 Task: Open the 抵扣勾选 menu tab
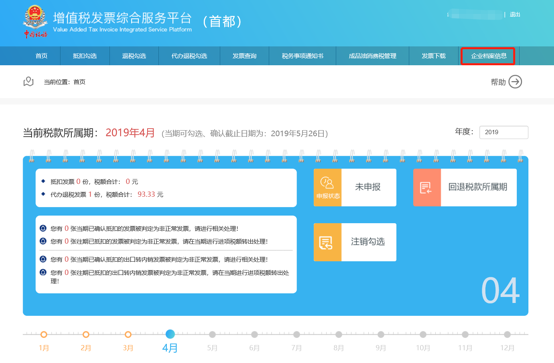(x=85, y=56)
